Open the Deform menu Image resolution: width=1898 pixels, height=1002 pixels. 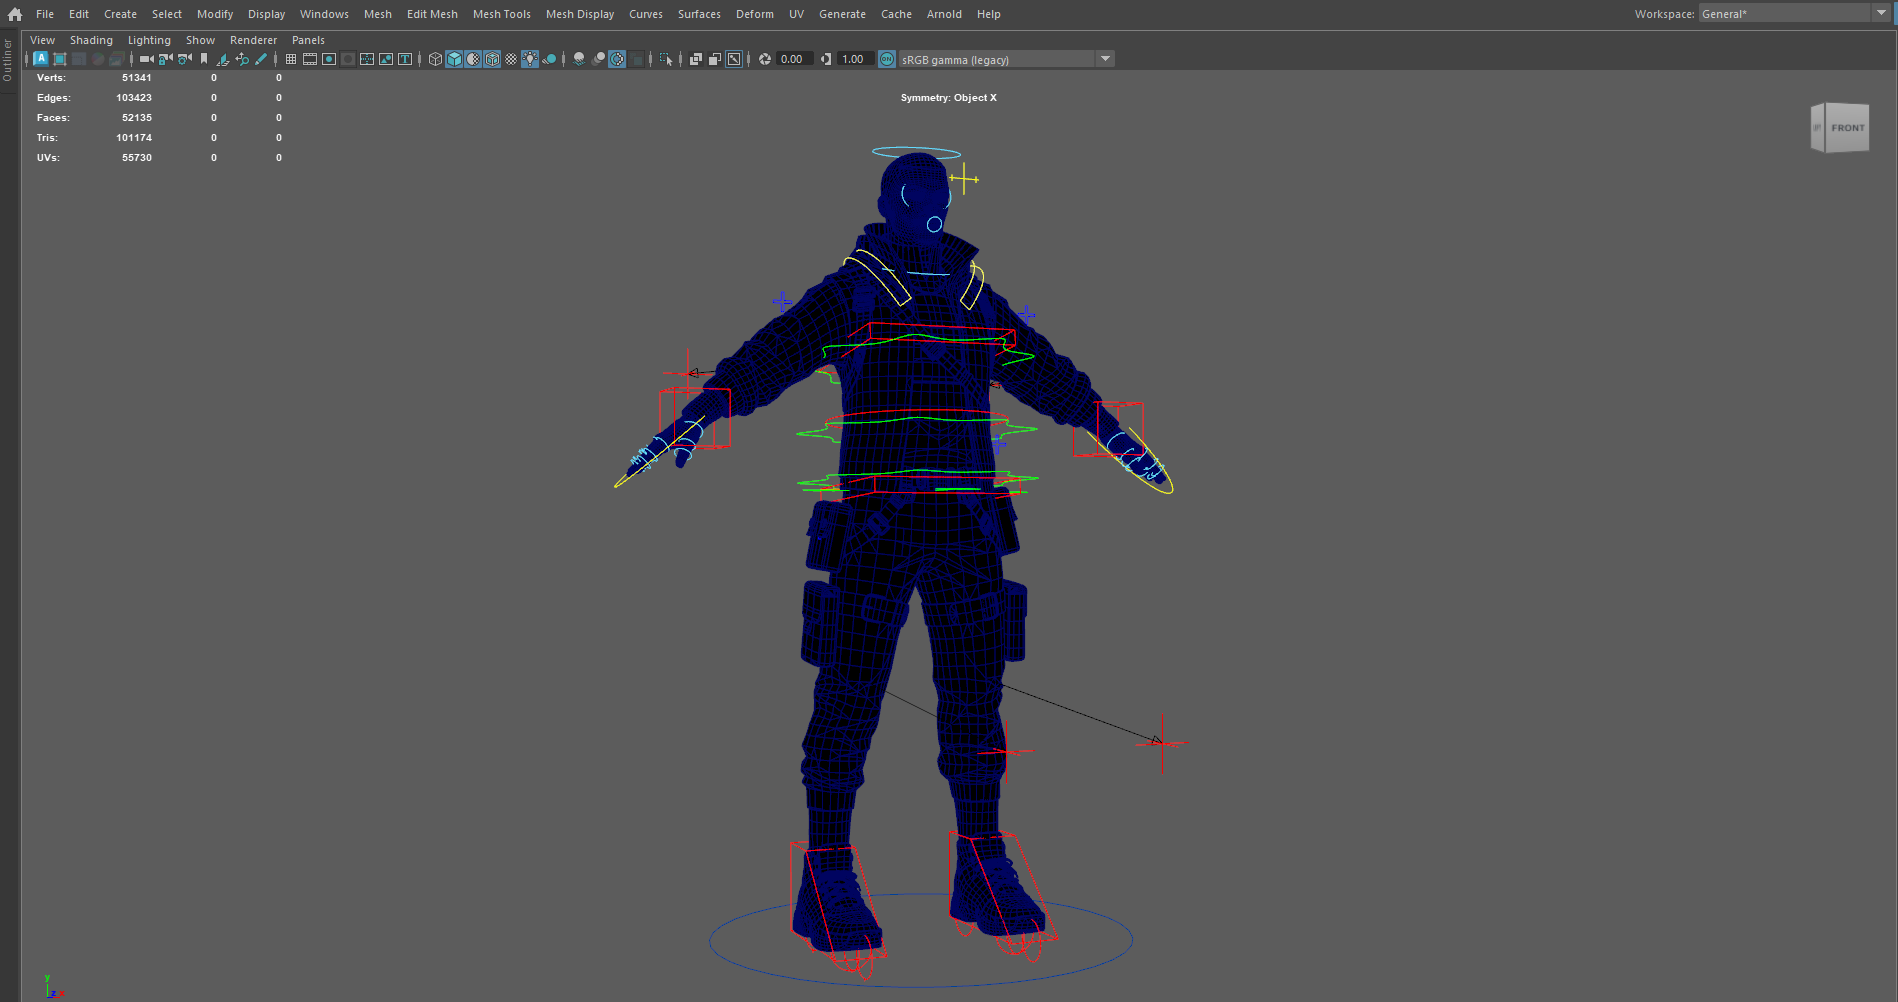[x=755, y=14]
